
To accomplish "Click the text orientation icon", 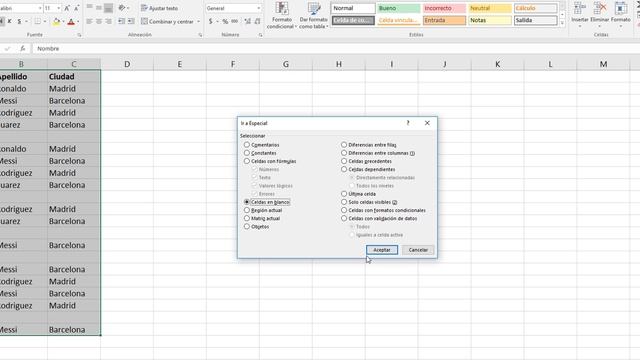I will [x=122, y=8].
